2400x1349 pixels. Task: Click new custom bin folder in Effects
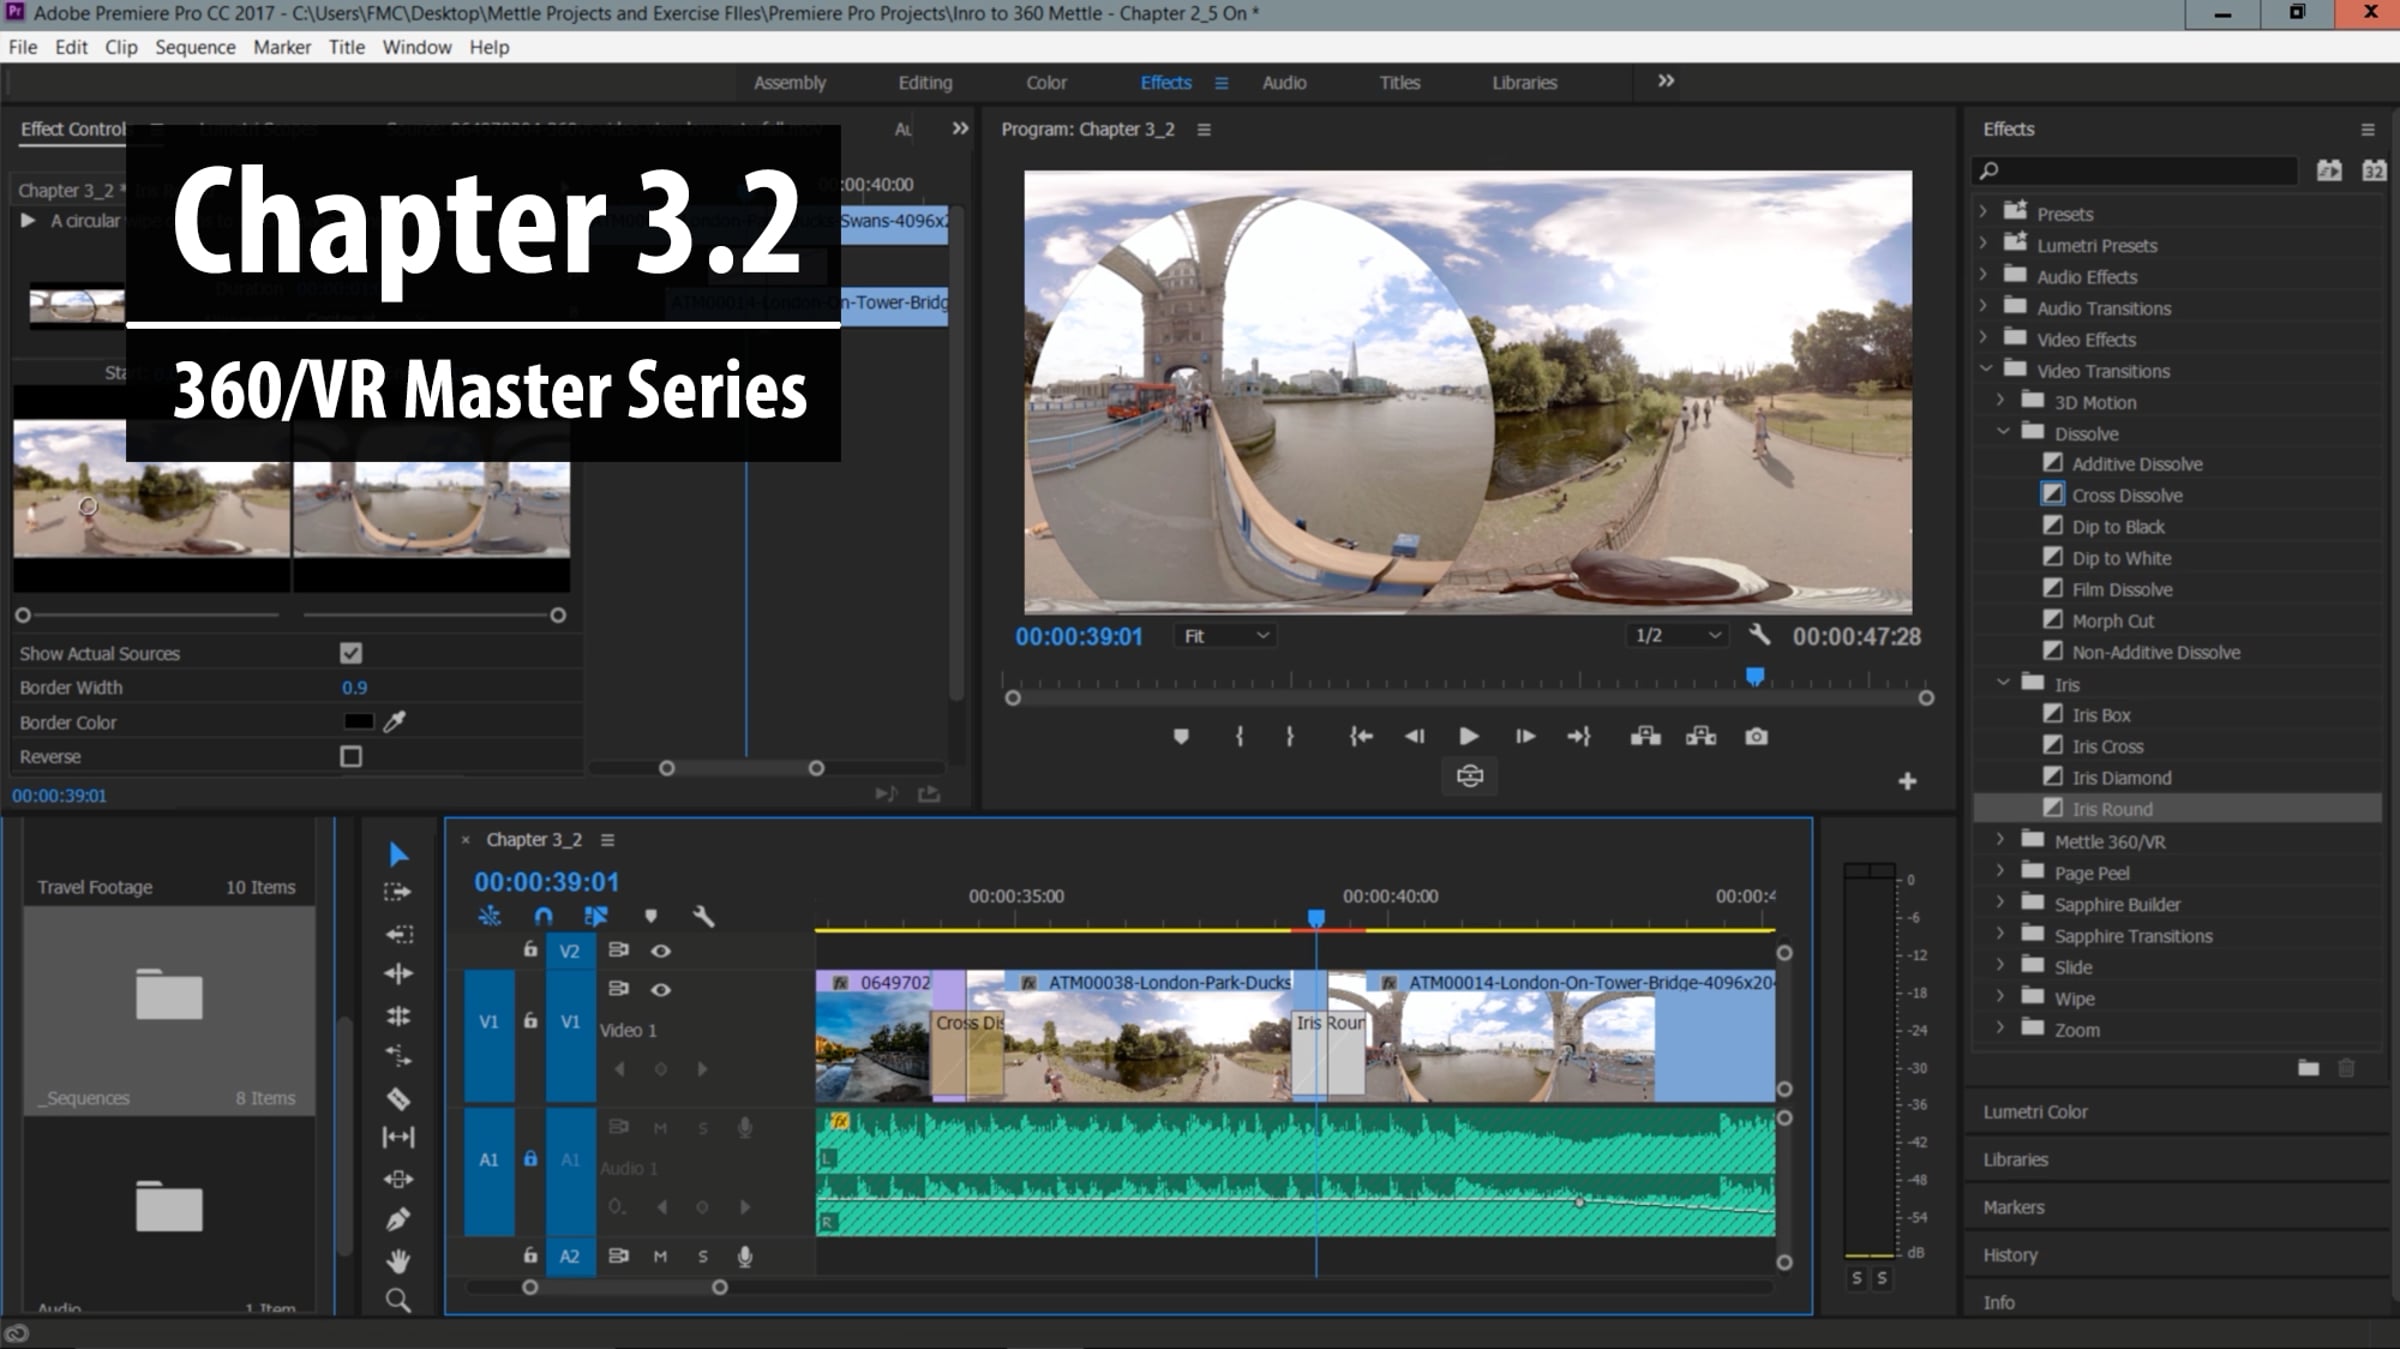pos(2309,1068)
